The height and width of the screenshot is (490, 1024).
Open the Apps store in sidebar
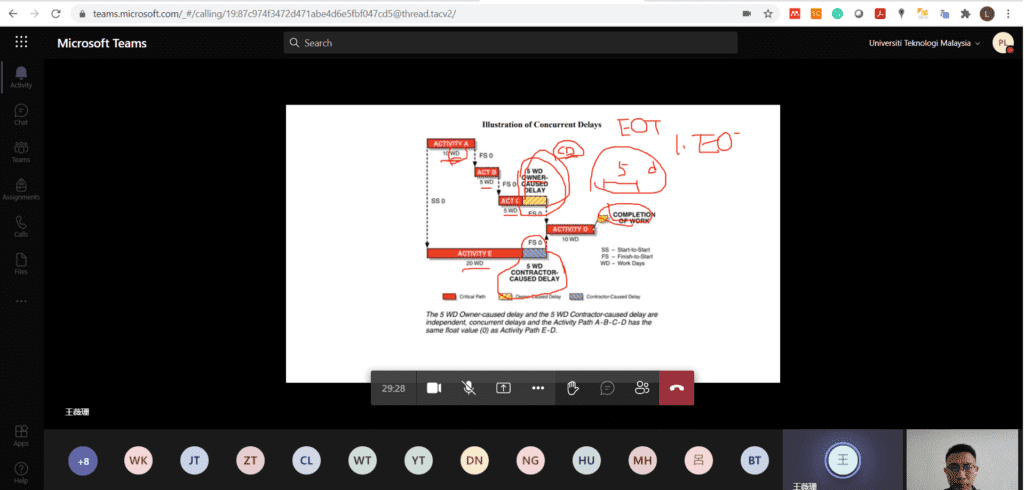pos(21,435)
